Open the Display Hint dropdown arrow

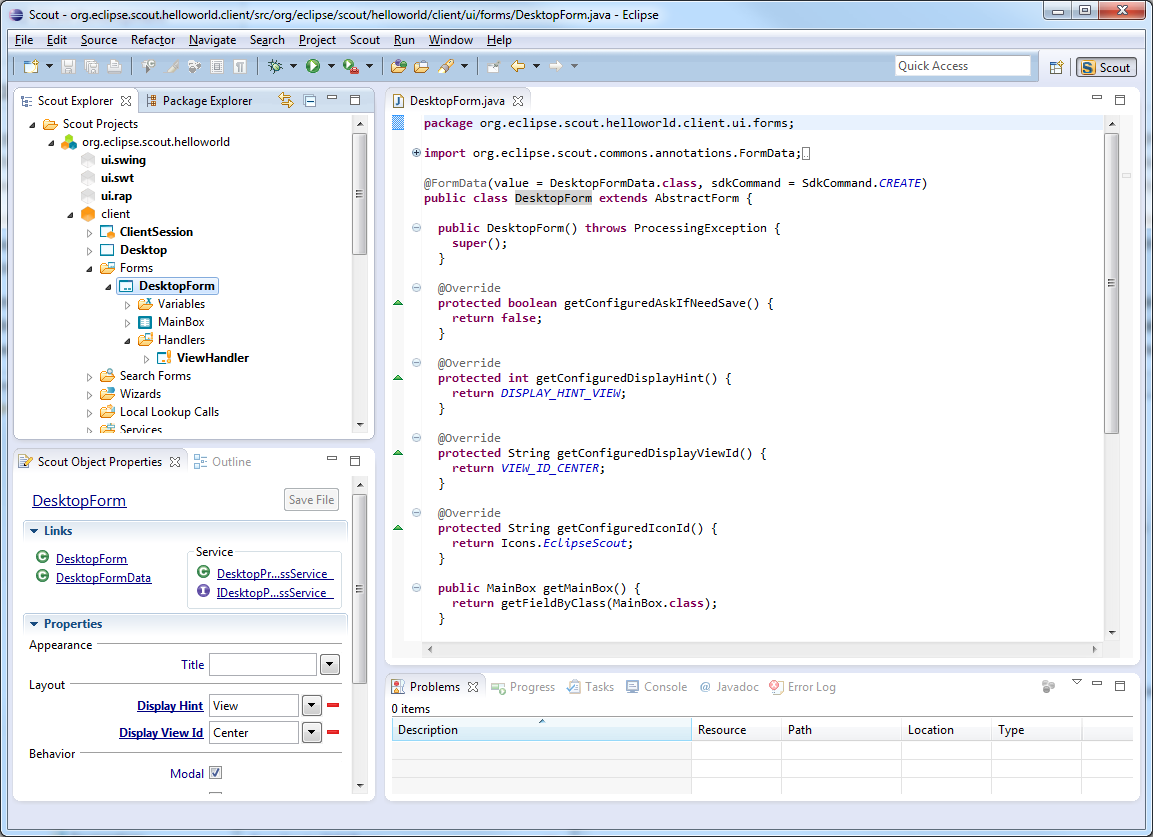click(x=312, y=706)
